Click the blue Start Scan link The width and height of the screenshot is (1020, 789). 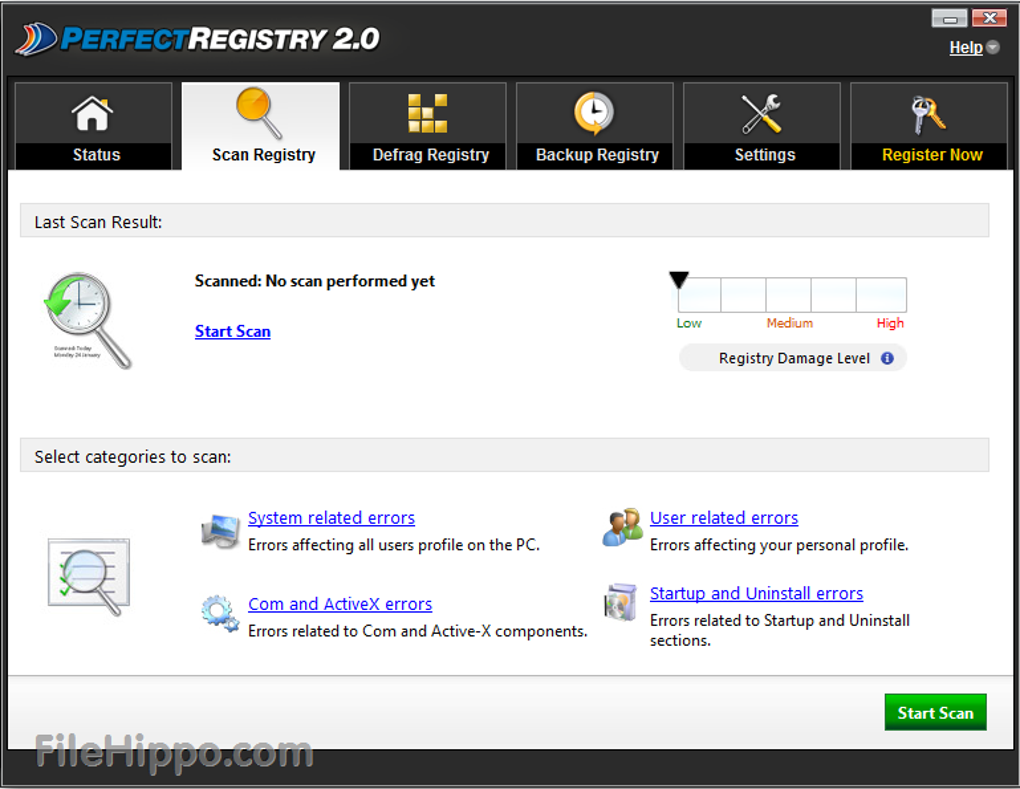[233, 331]
